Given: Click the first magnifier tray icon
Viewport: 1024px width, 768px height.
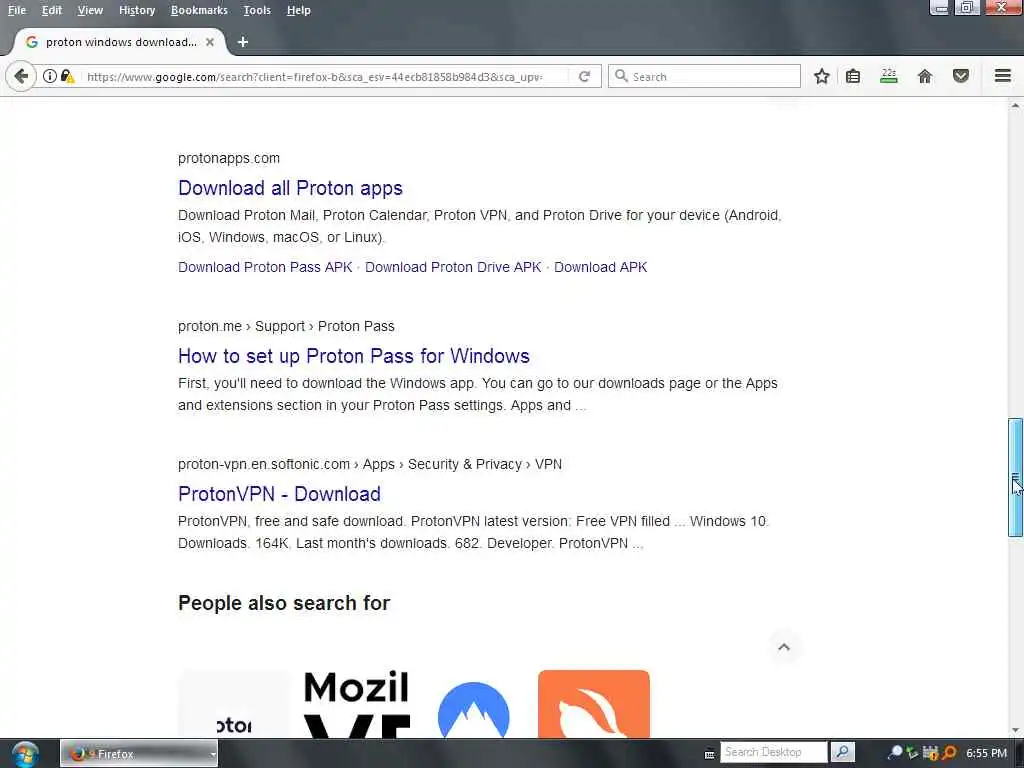Looking at the screenshot, I should (895, 753).
